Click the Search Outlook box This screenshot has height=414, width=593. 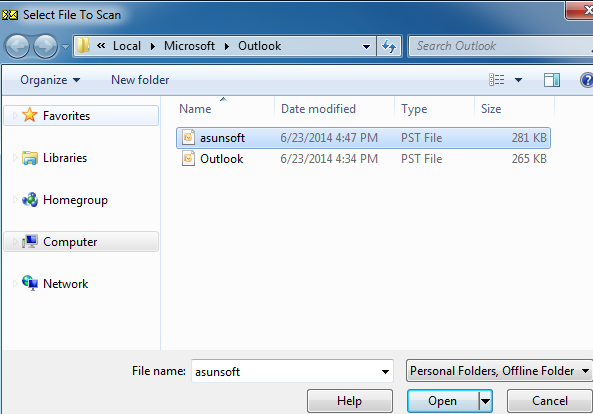(x=501, y=46)
